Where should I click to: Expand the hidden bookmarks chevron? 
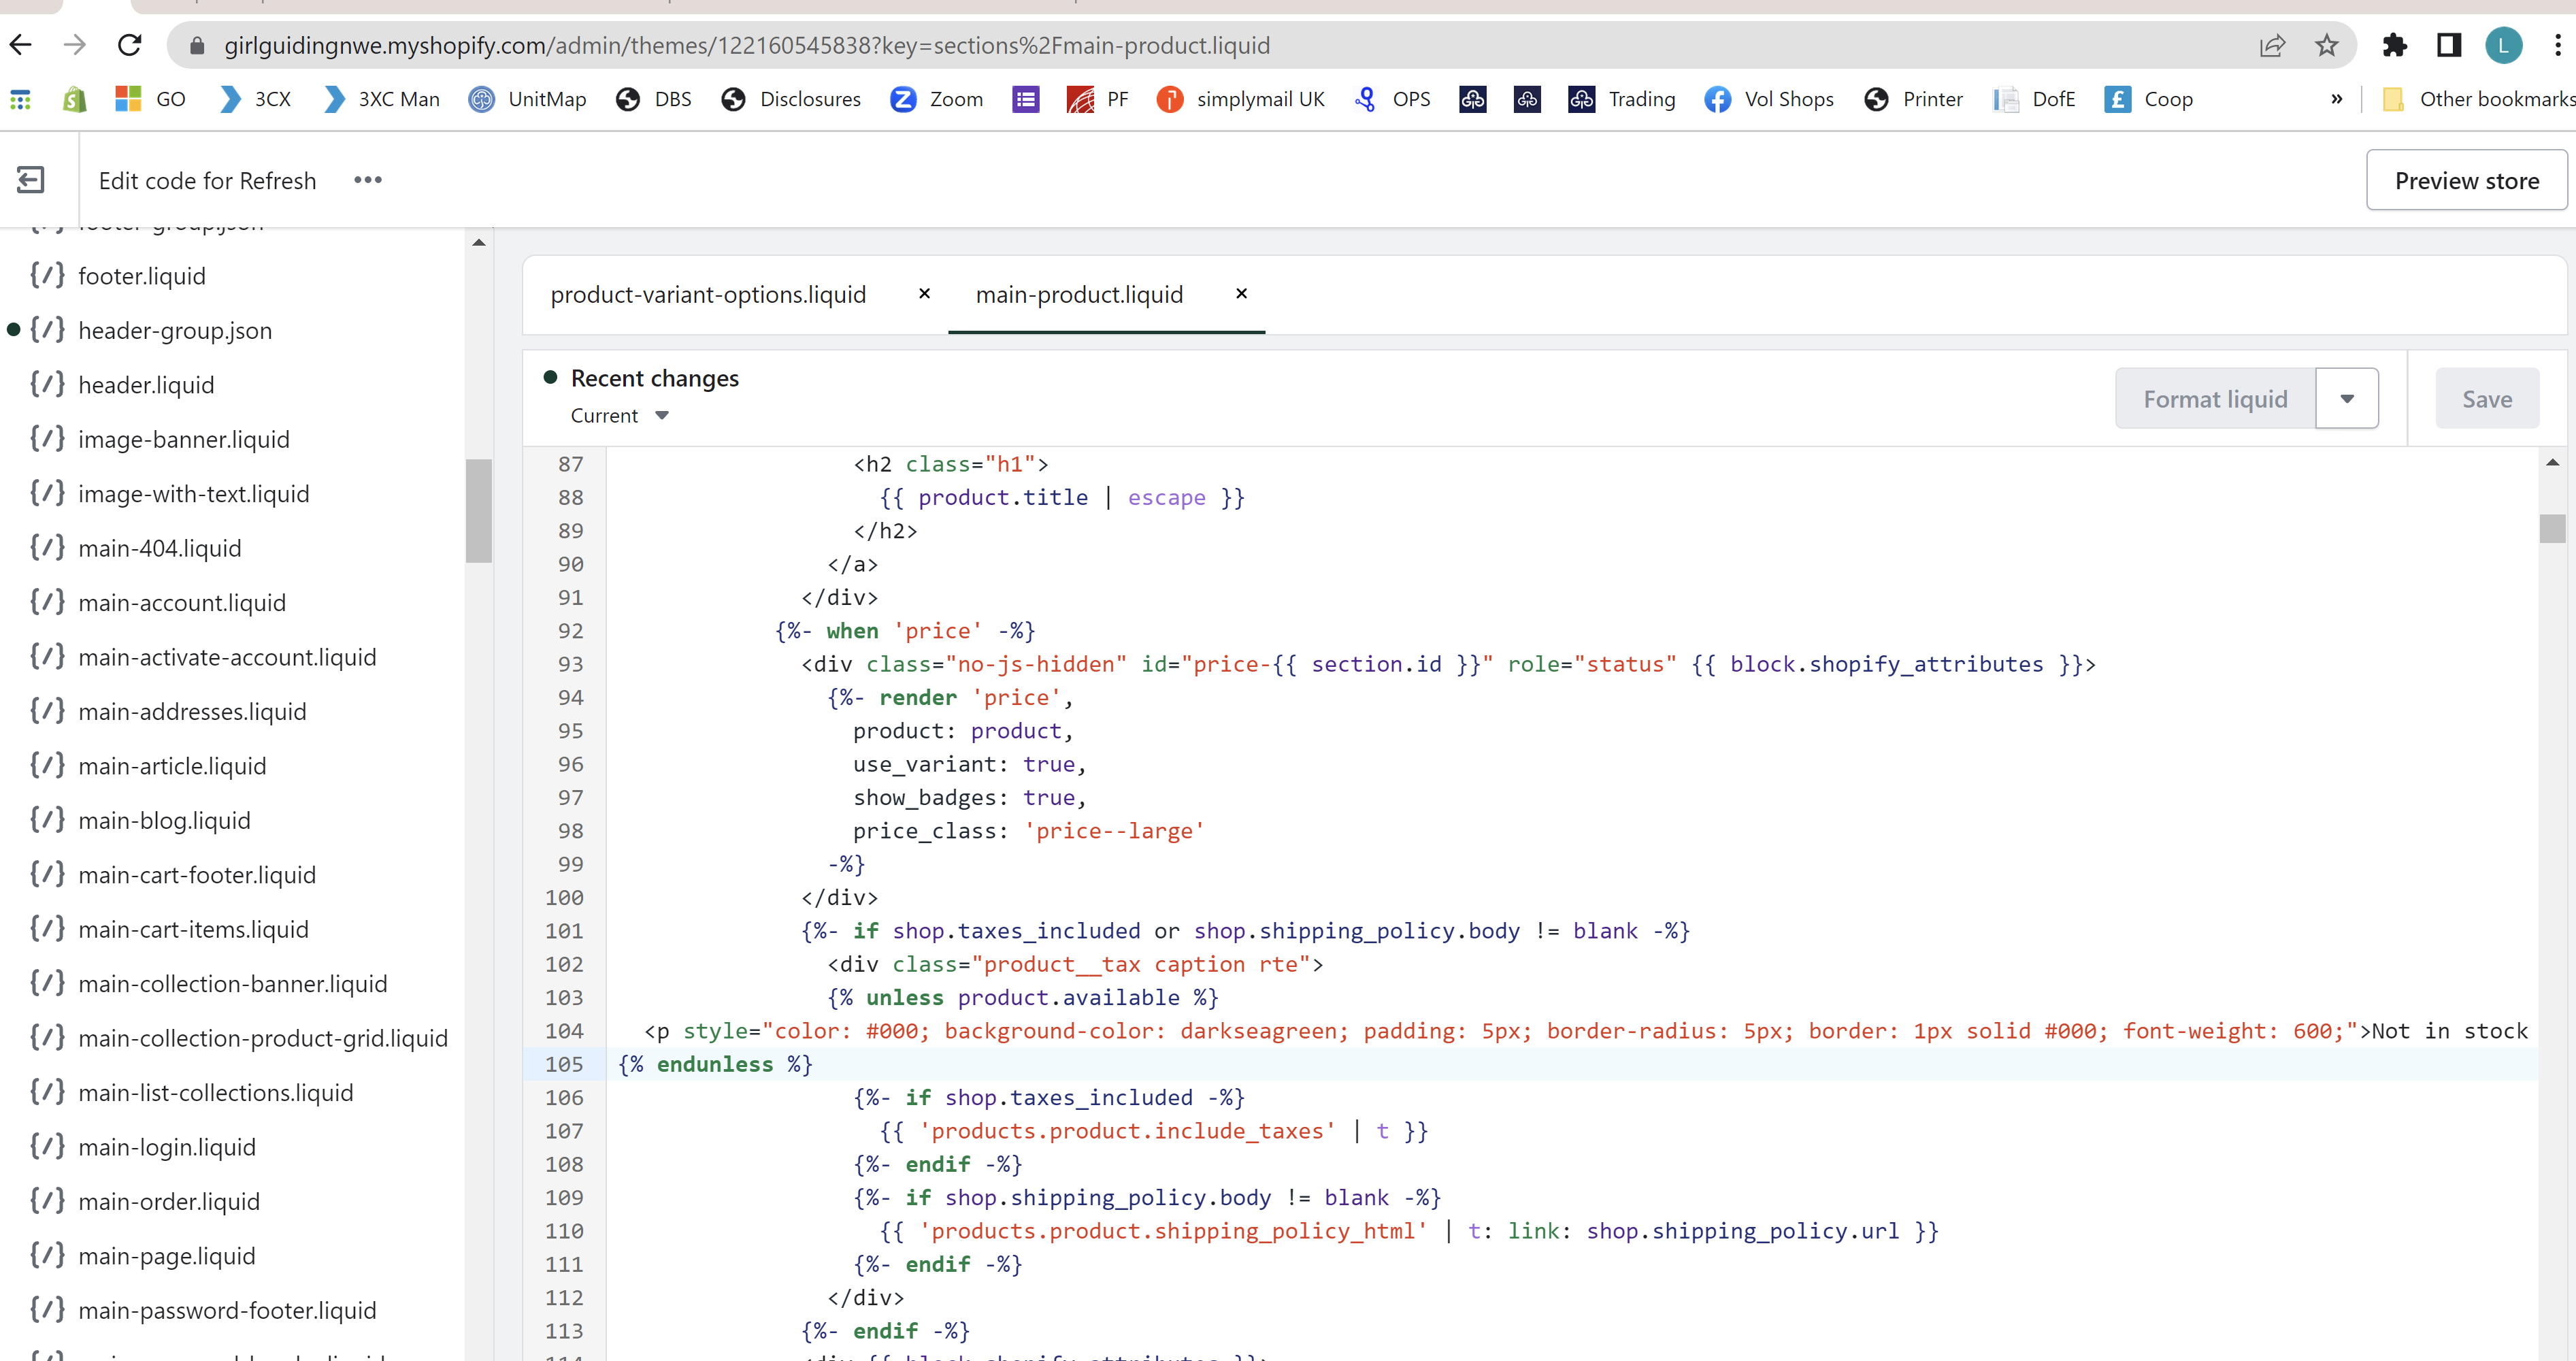pos(2336,99)
